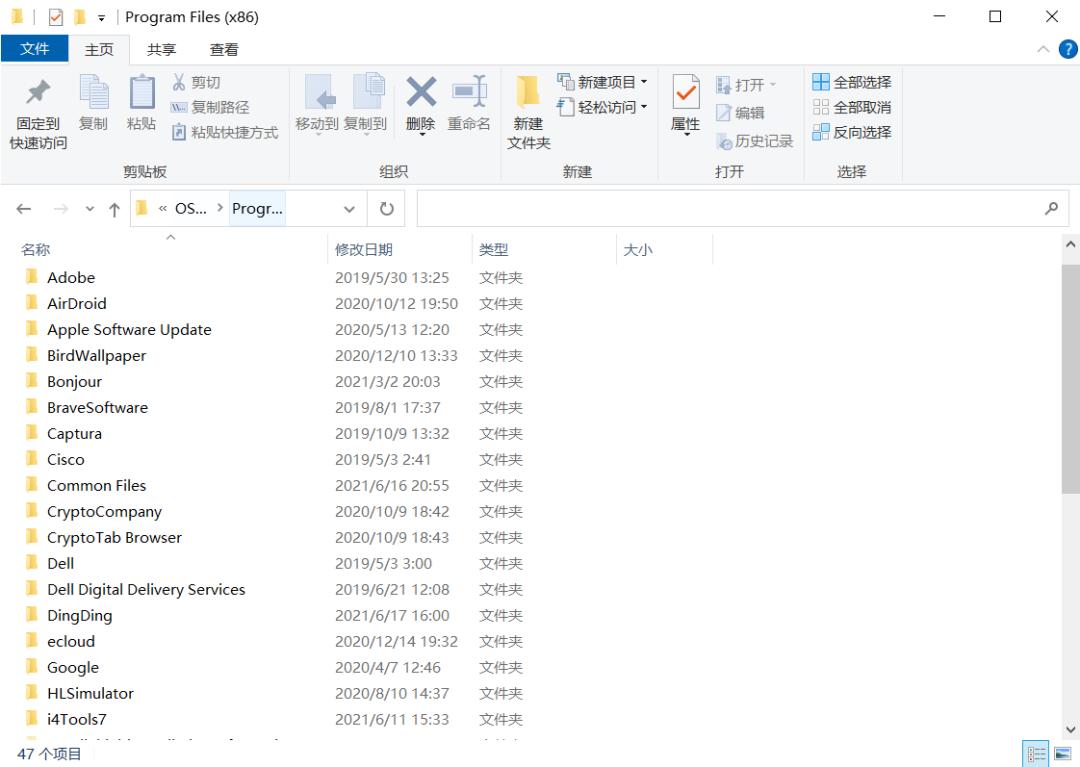Switch to large icons view in status bar
Screen dimensions: 1080x767
point(1060,754)
